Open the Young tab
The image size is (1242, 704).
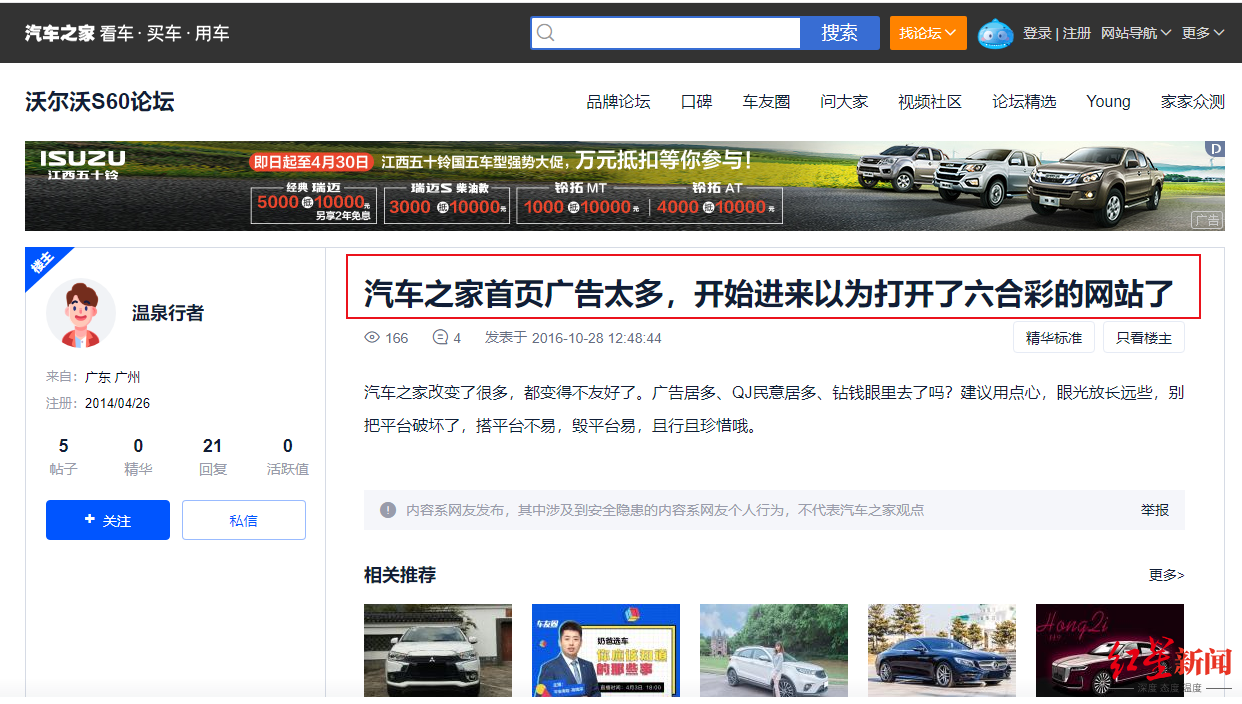(1108, 102)
